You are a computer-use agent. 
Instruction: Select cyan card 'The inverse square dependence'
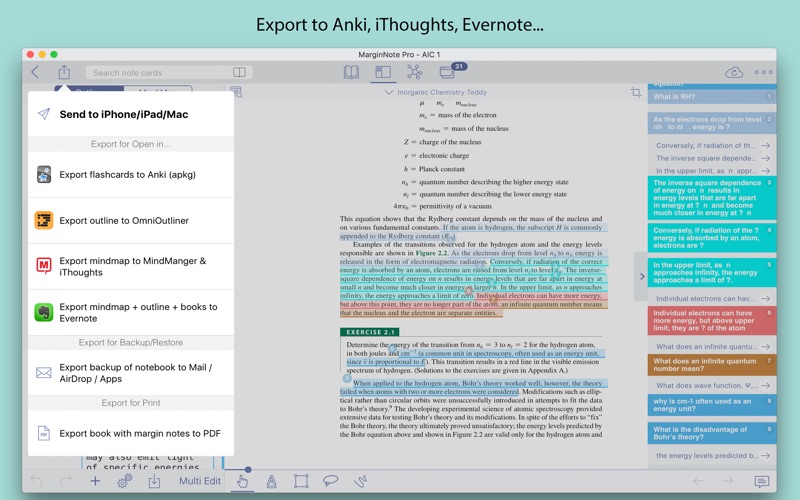point(712,198)
